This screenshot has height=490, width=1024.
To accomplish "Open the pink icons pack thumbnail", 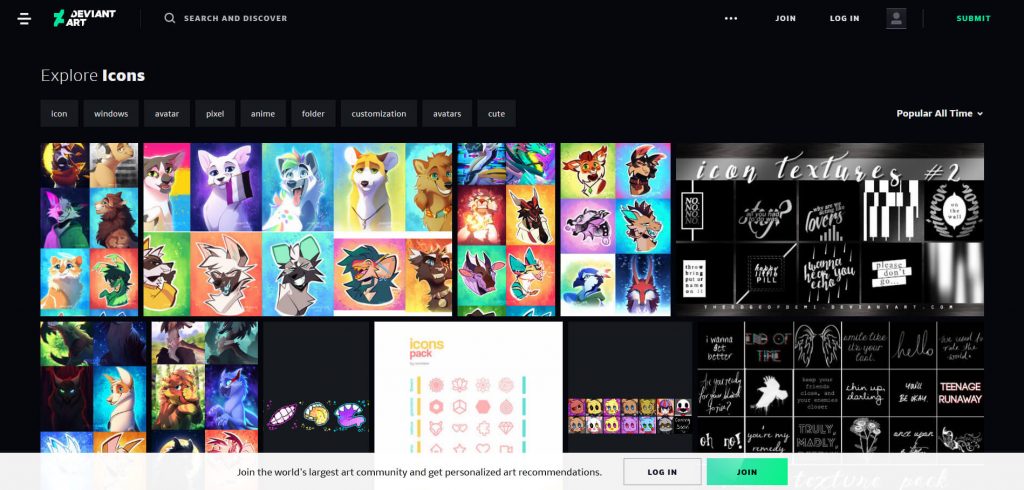I will (468, 387).
